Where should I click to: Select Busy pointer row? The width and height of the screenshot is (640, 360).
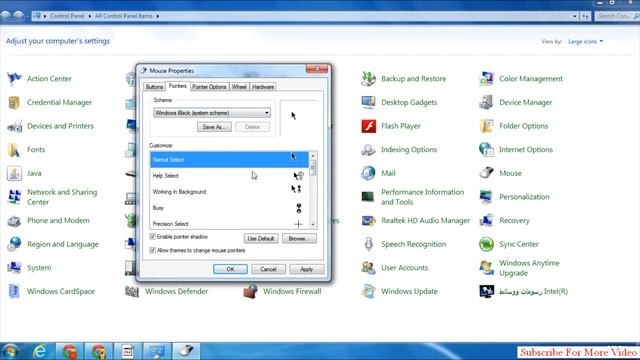229,208
